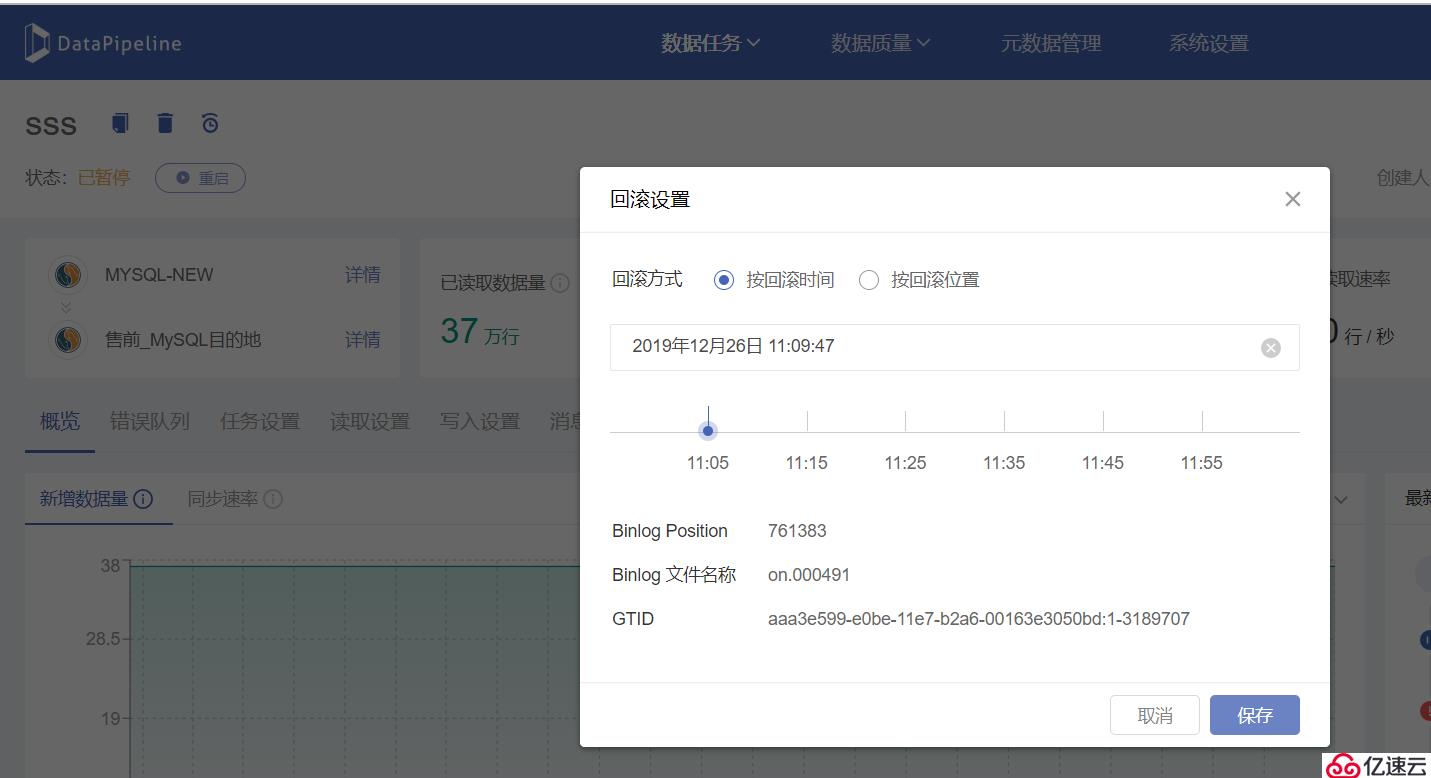Viewport: 1431px width, 778px height.
Task: Click the MYSQL-NEW source database icon
Action: [67, 275]
